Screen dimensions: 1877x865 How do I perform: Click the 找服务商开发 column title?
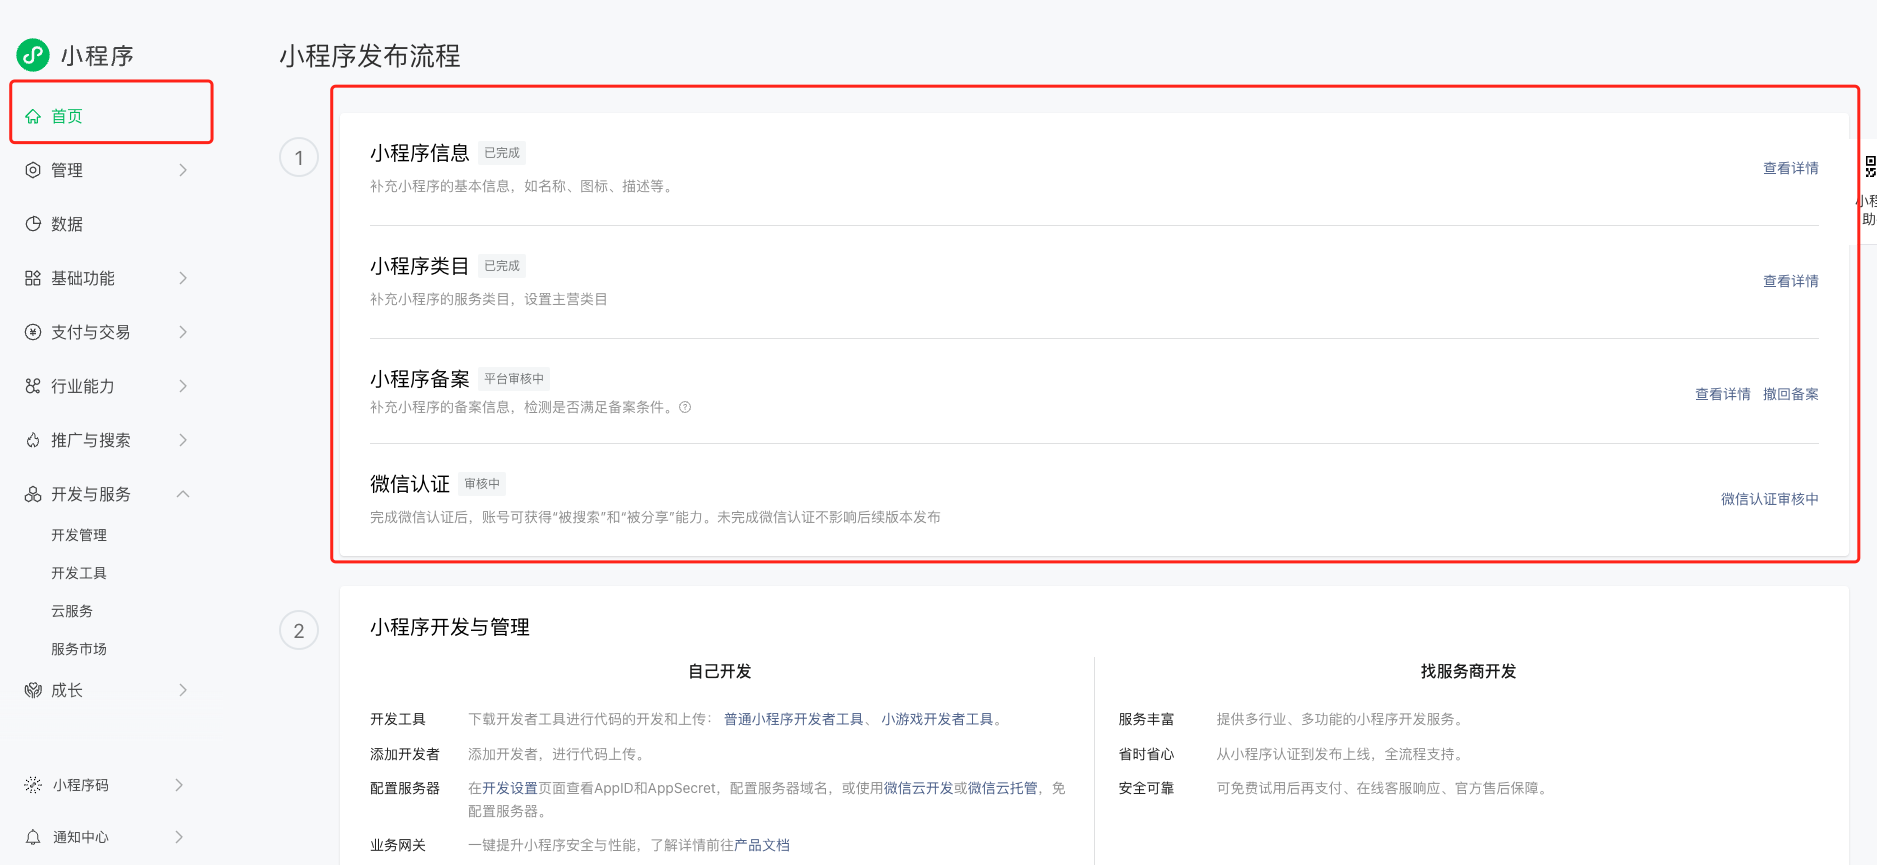click(1468, 671)
